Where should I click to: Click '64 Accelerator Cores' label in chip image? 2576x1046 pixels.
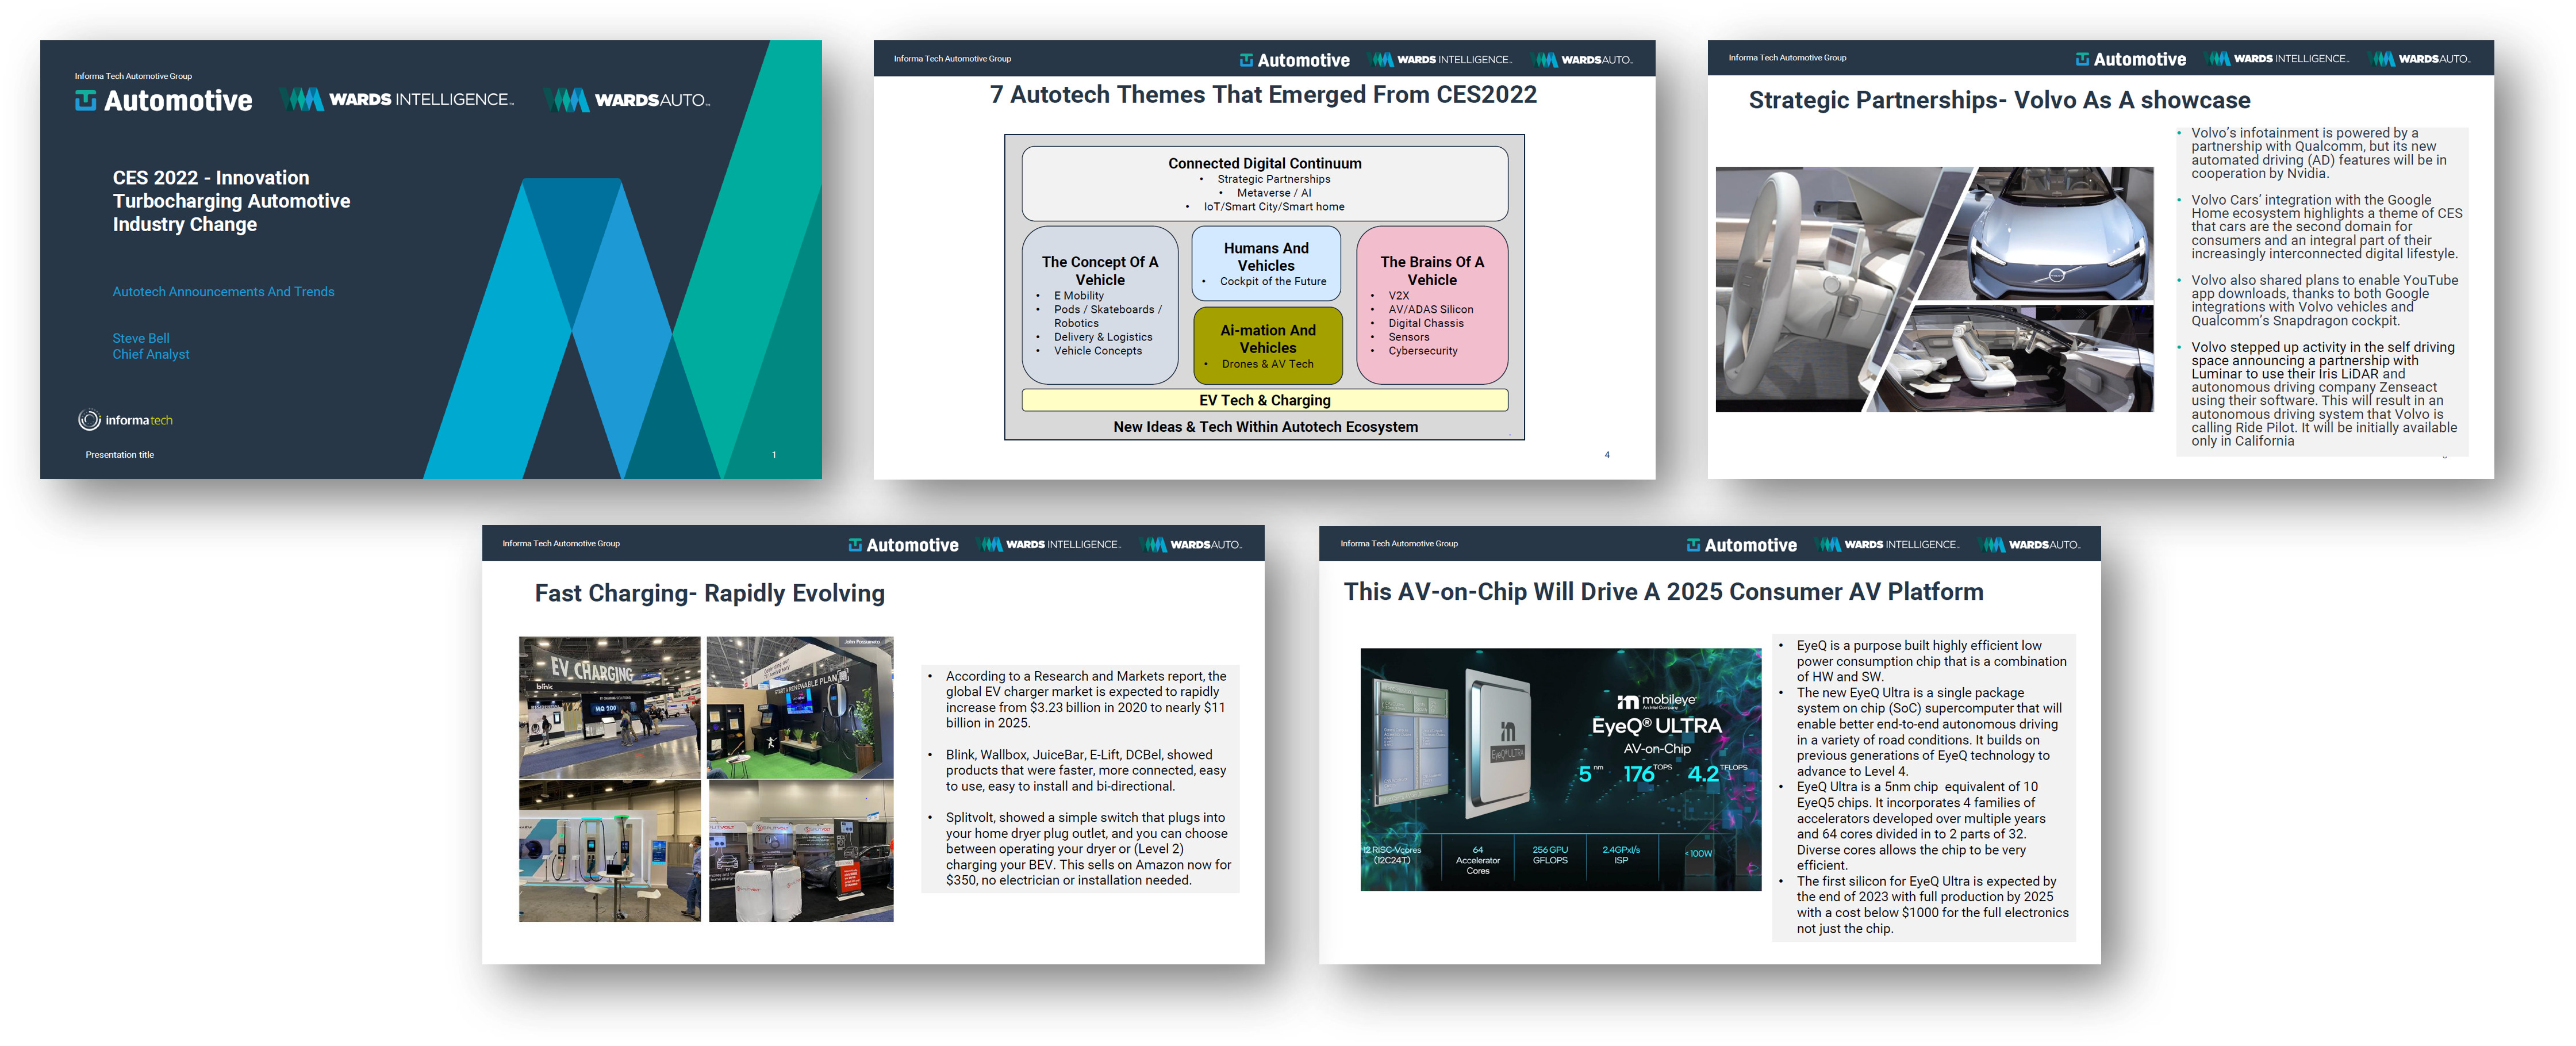tap(1478, 860)
